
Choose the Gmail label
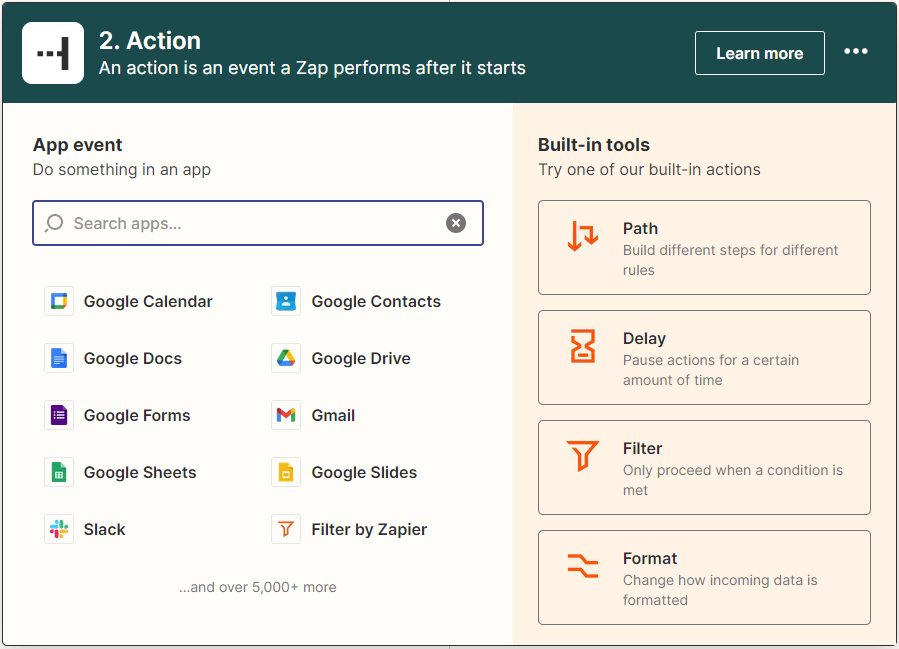click(333, 415)
